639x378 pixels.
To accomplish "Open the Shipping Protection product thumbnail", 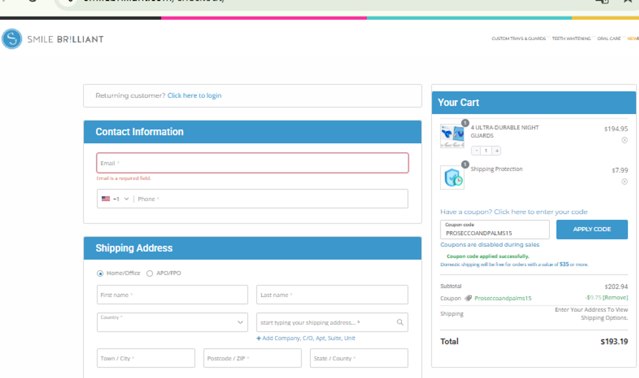I will (452, 178).
